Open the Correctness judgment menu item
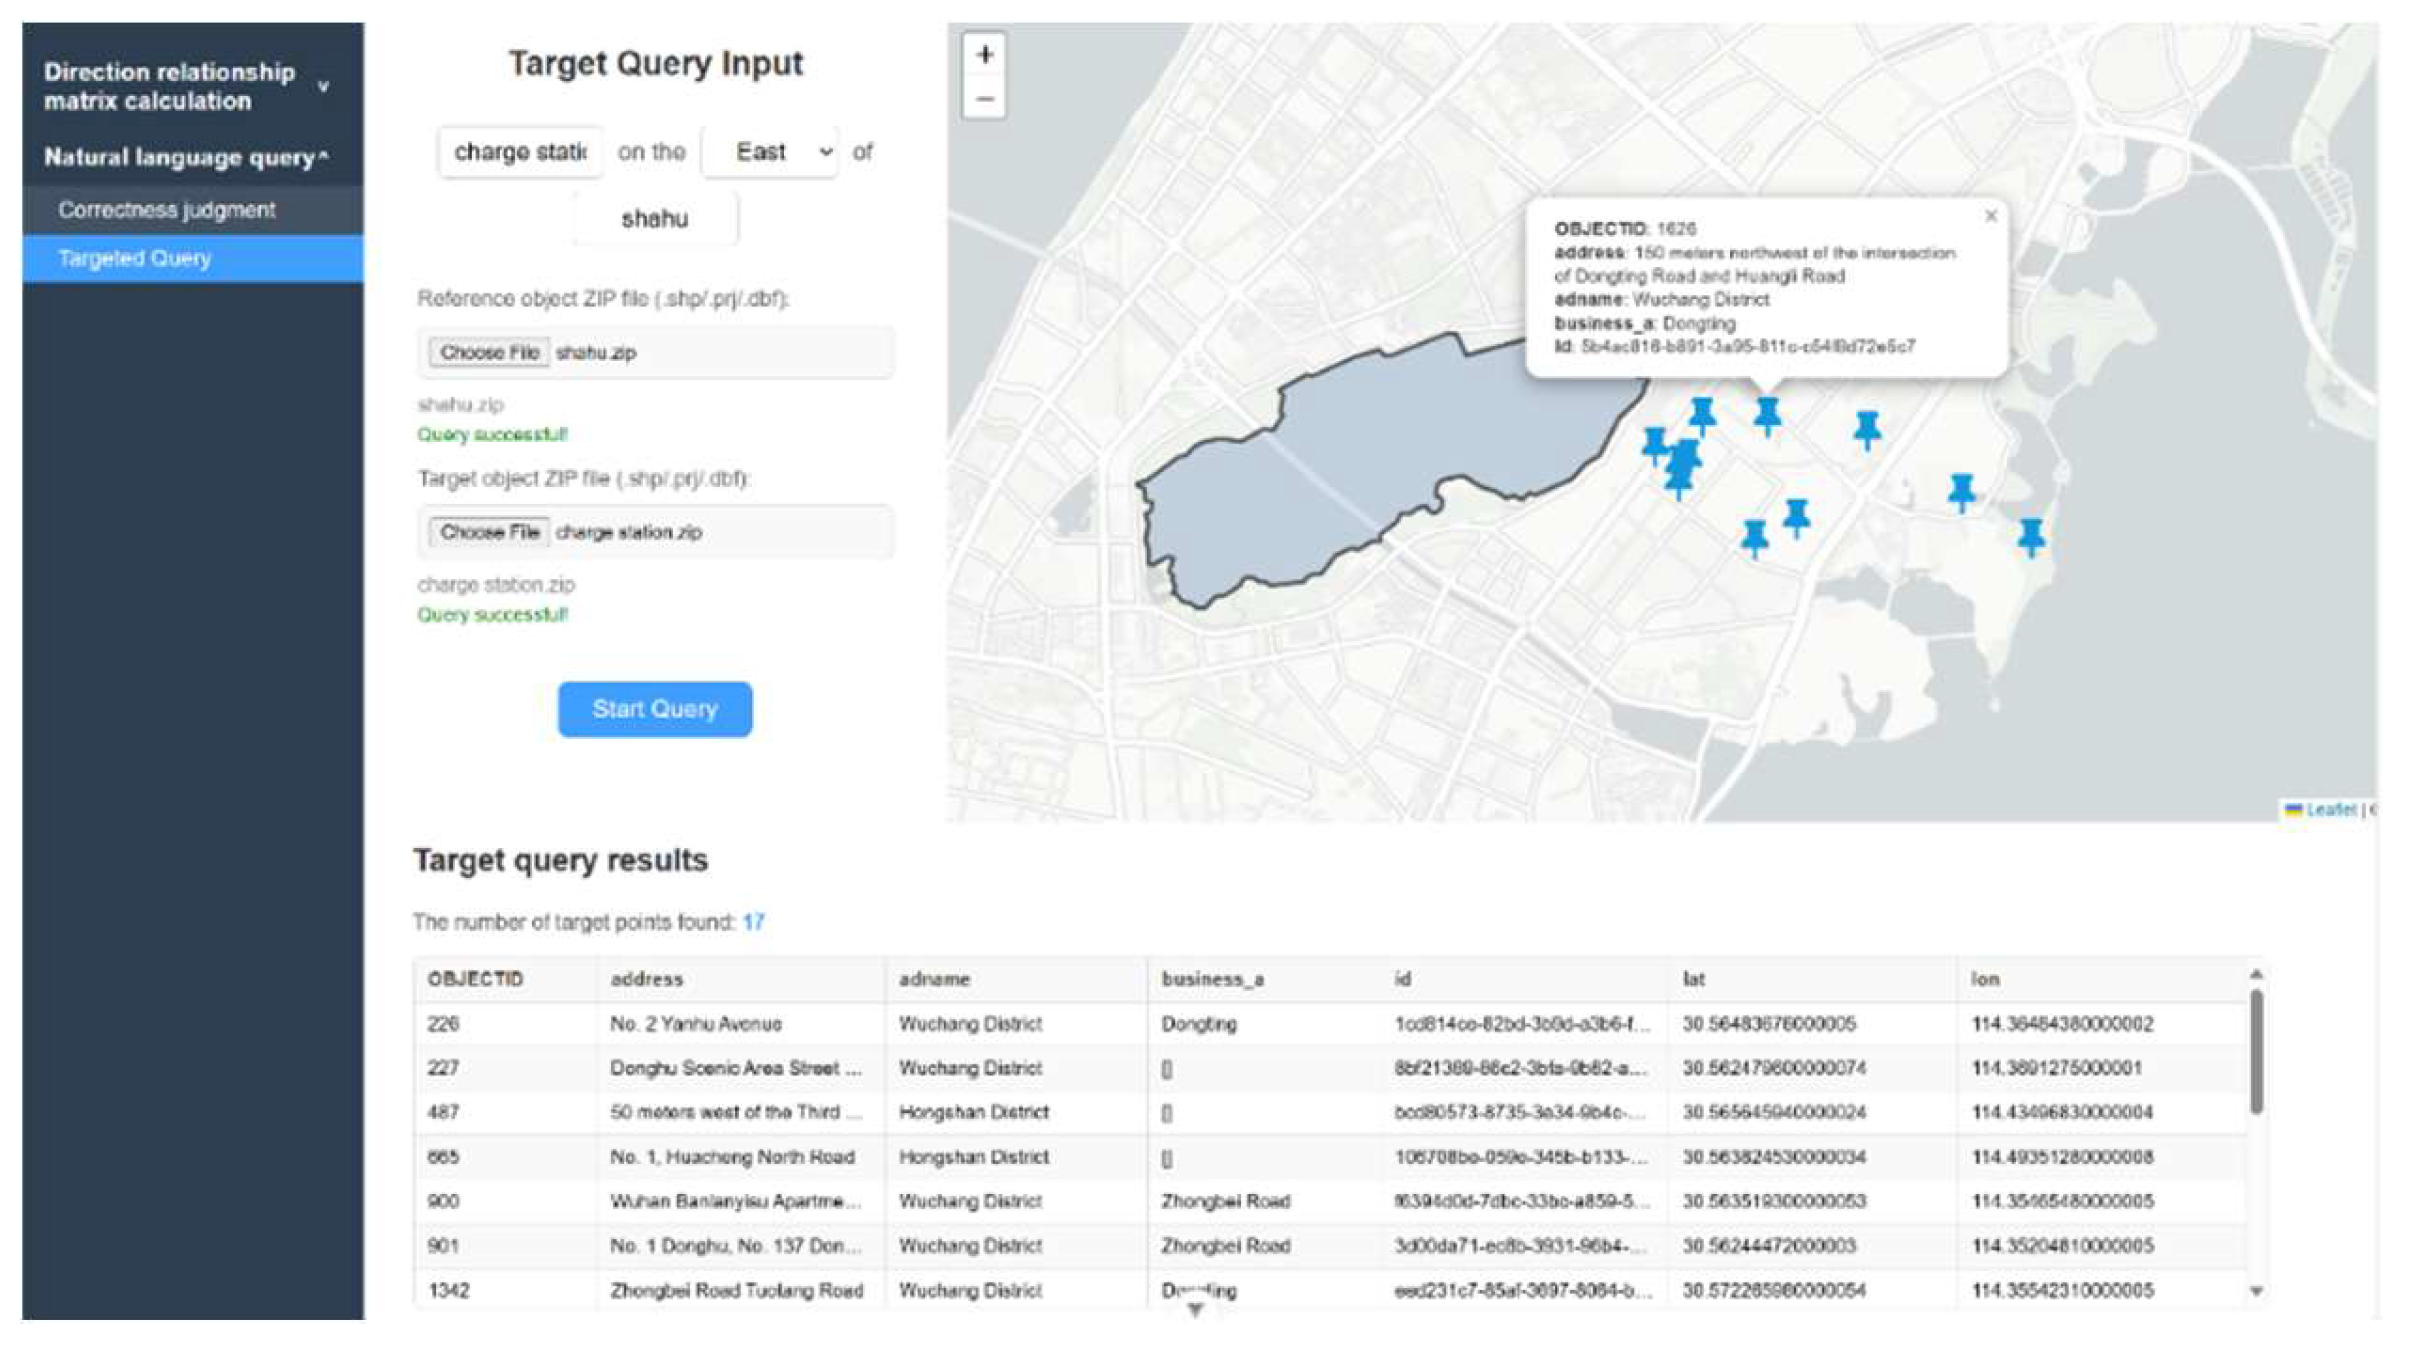This screenshot has width=2411, height=1350. (167, 210)
